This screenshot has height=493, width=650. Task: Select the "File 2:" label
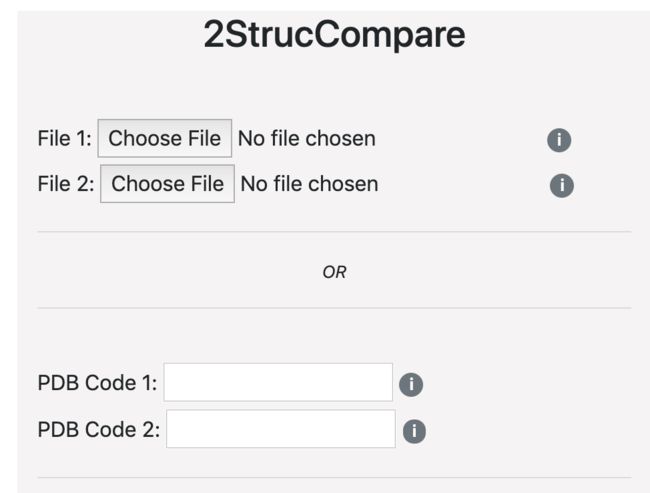tap(66, 184)
